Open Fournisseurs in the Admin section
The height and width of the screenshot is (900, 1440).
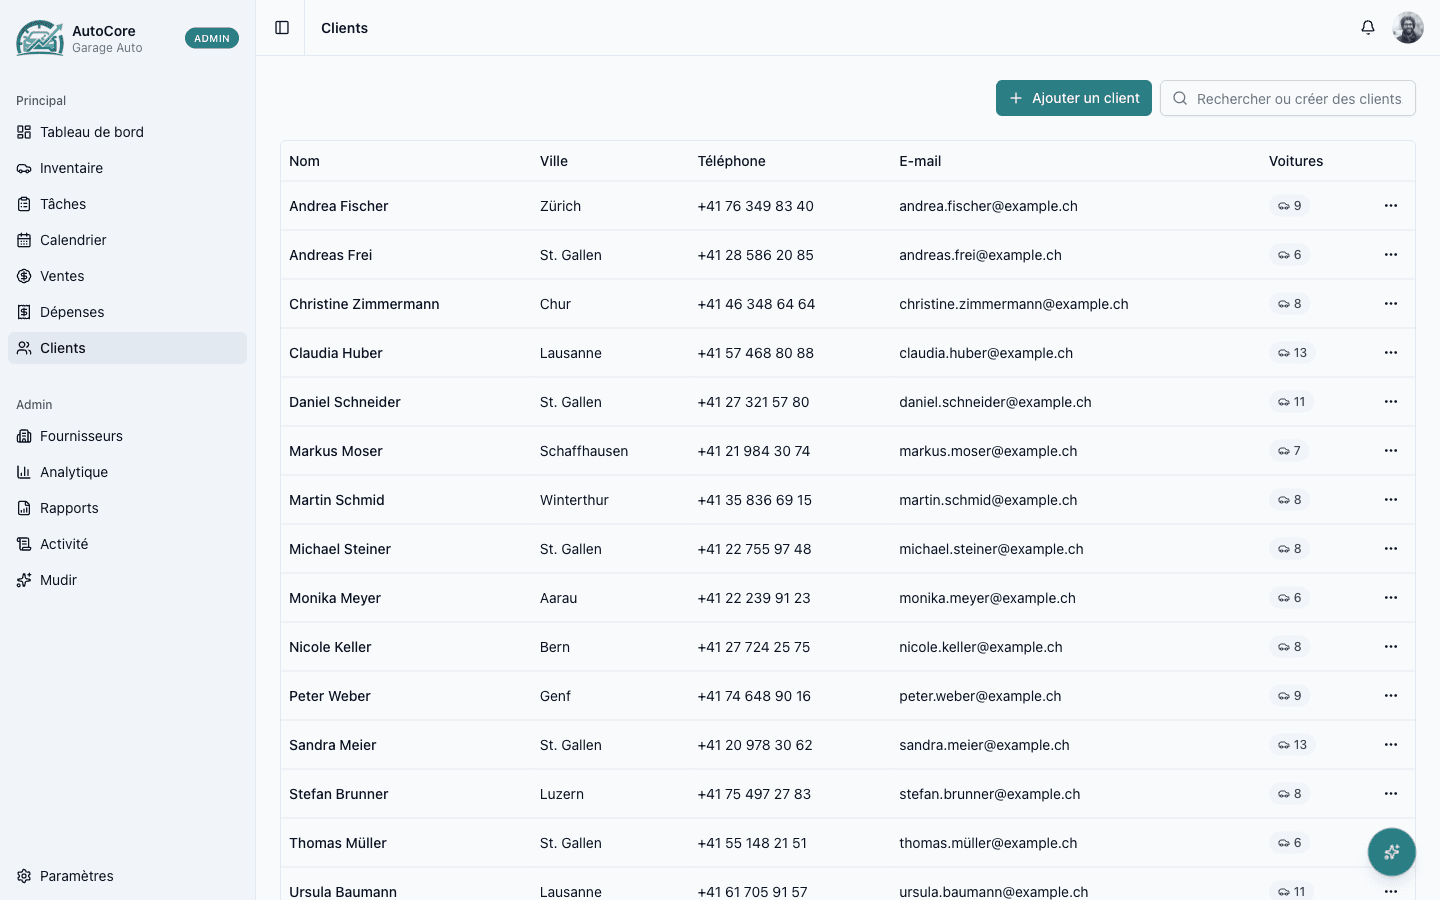[81, 436]
